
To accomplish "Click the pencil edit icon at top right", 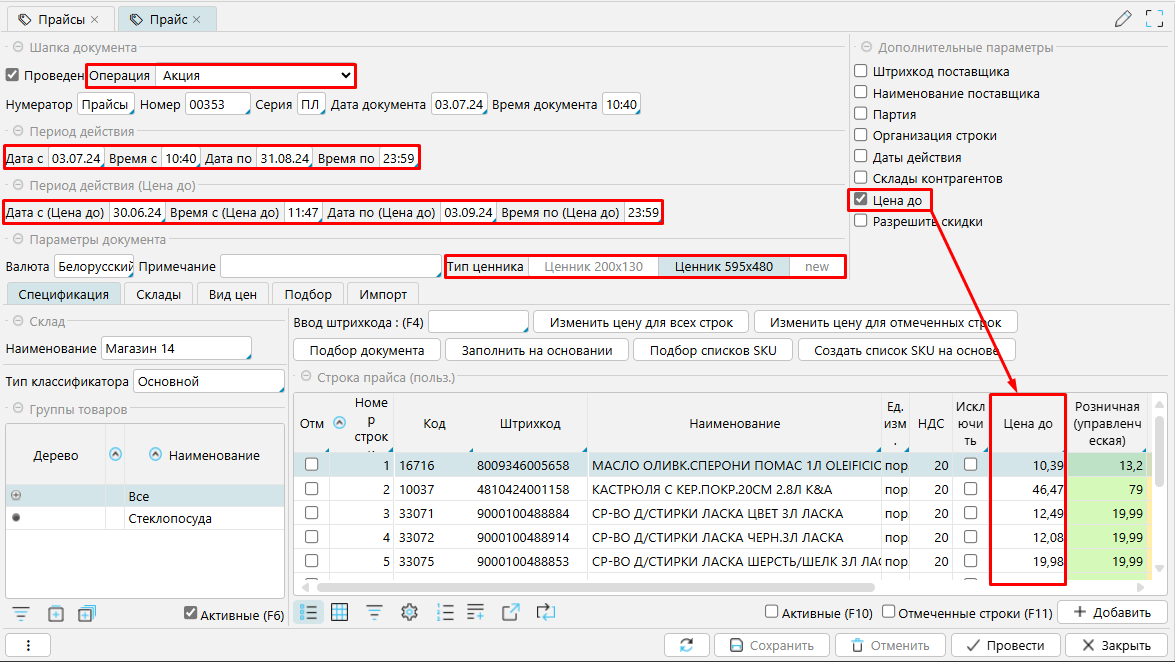I will (1123, 19).
